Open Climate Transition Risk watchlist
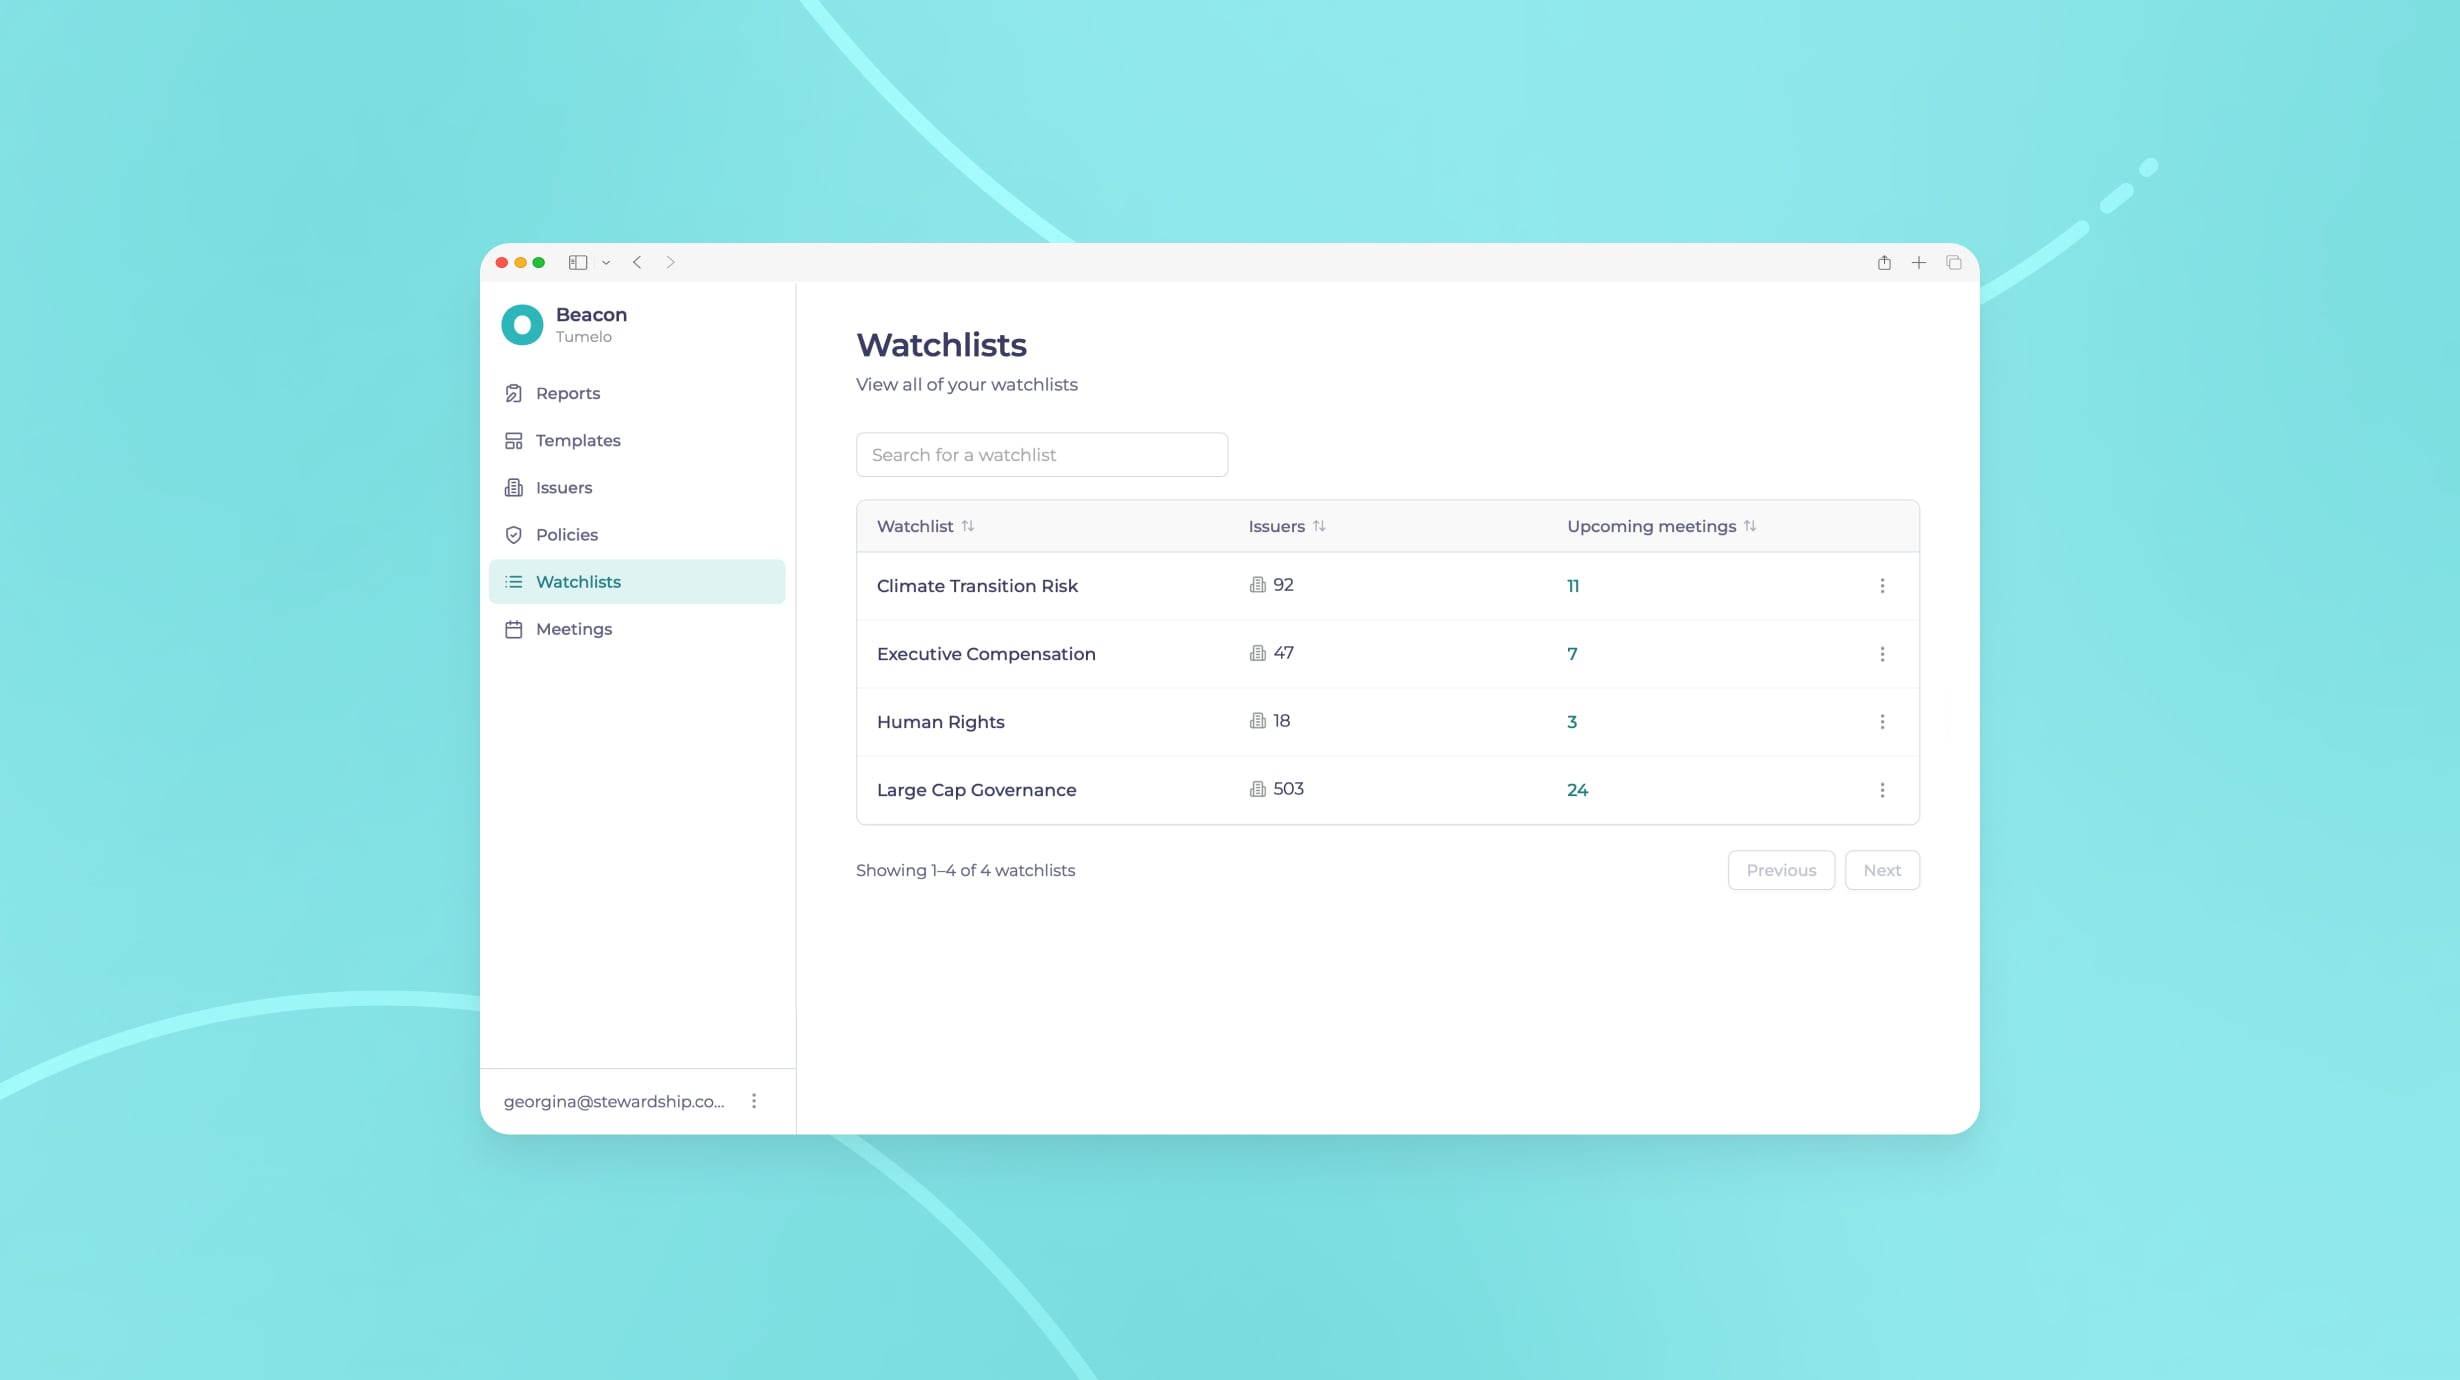Screen dimensions: 2460x1380 [x=977, y=586]
